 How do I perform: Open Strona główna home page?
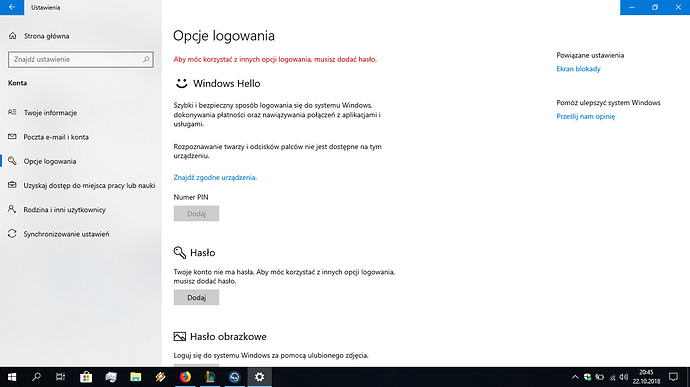tap(39, 36)
